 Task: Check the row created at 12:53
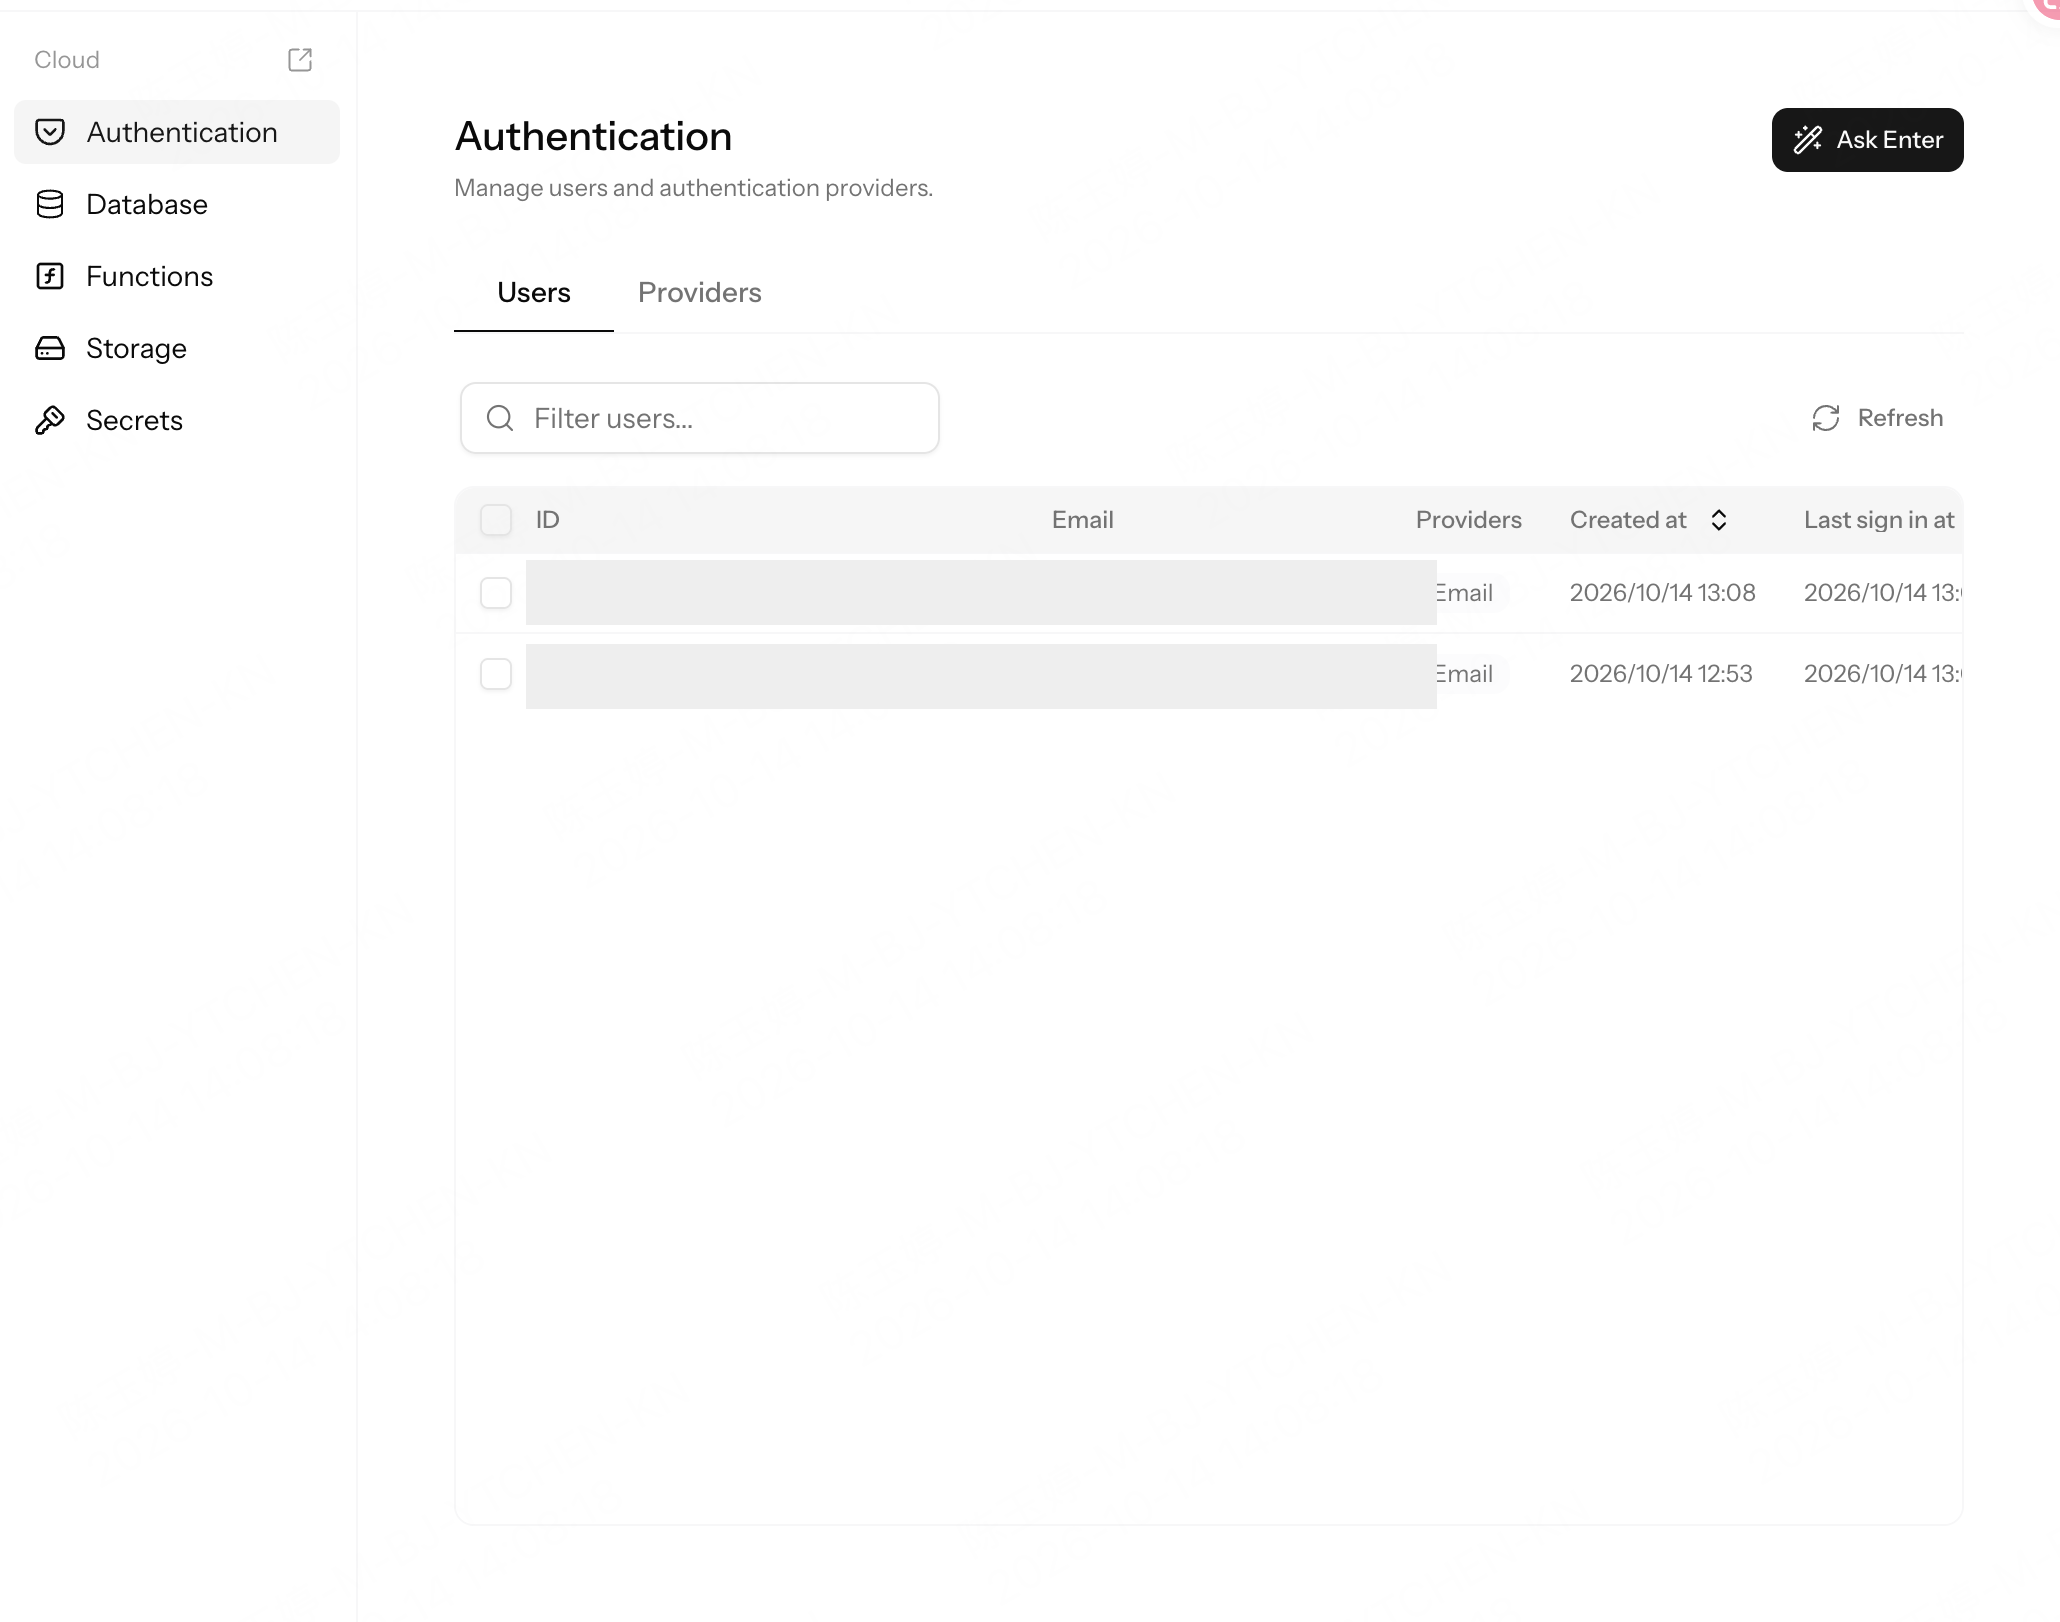[x=496, y=674]
